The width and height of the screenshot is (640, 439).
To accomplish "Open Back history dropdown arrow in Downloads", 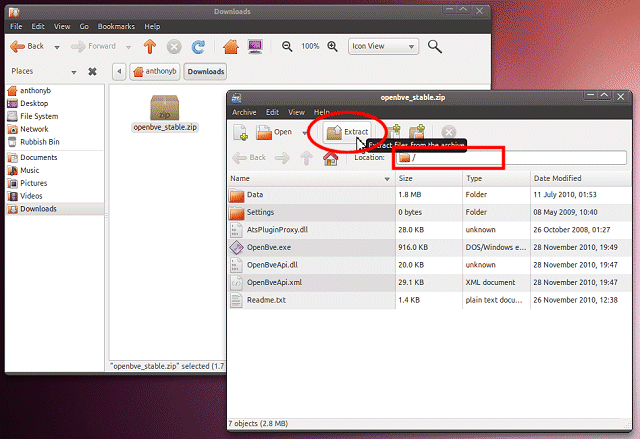I will (57, 47).
